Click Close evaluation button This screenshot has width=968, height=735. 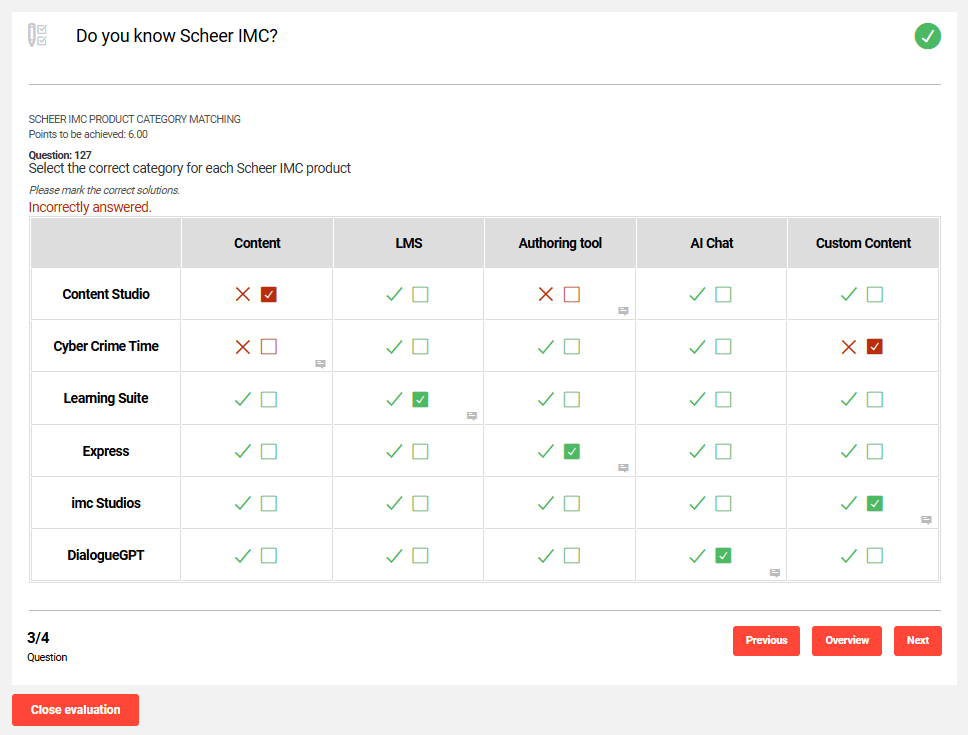pyautogui.click(x=75, y=710)
